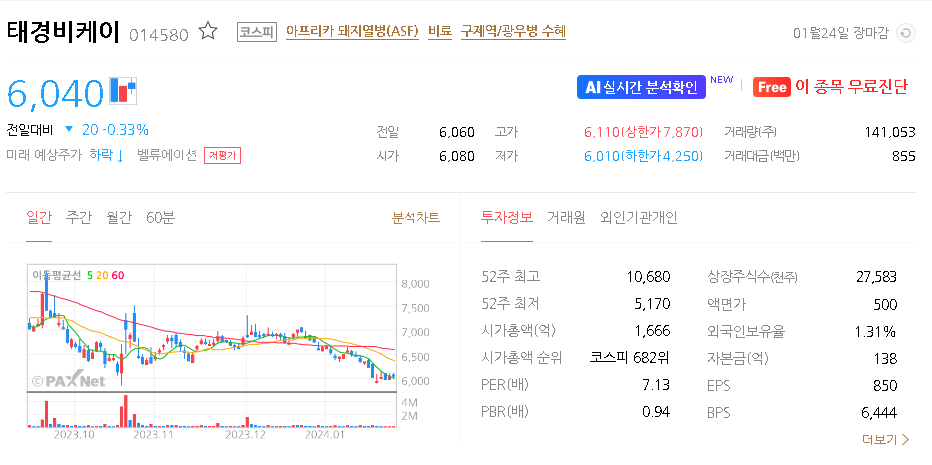Image resolution: width=932 pixels, height=465 pixels.
Task: Add 태경비케이 to favorites with star icon
Action: point(208,32)
